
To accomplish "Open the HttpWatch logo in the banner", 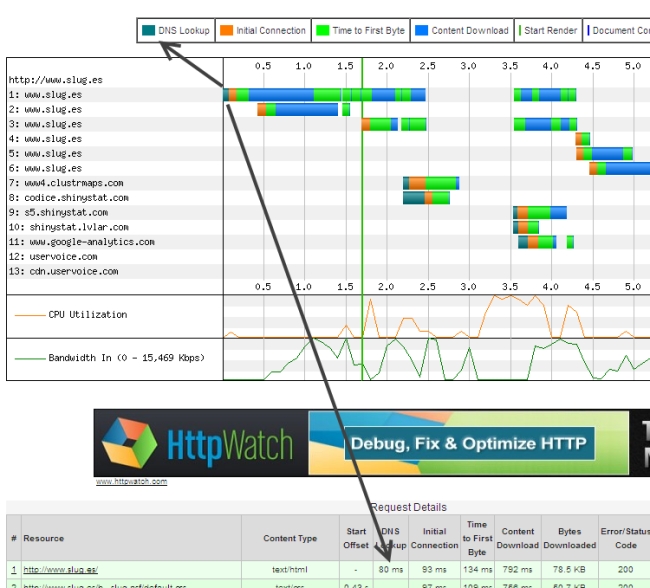I will click(198, 445).
